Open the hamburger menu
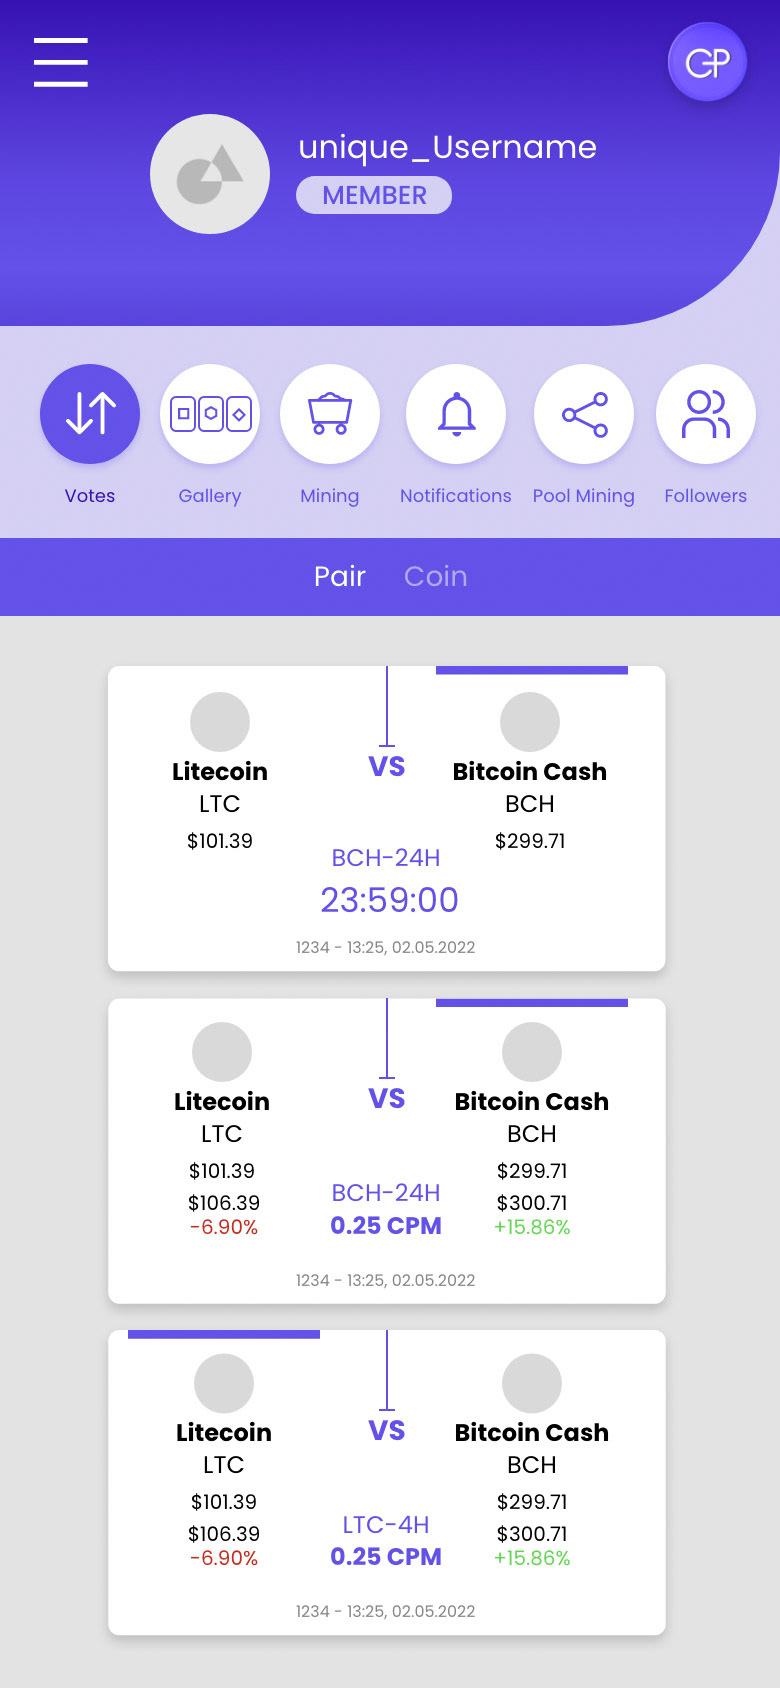Image resolution: width=780 pixels, height=1688 pixels. (61, 62)
